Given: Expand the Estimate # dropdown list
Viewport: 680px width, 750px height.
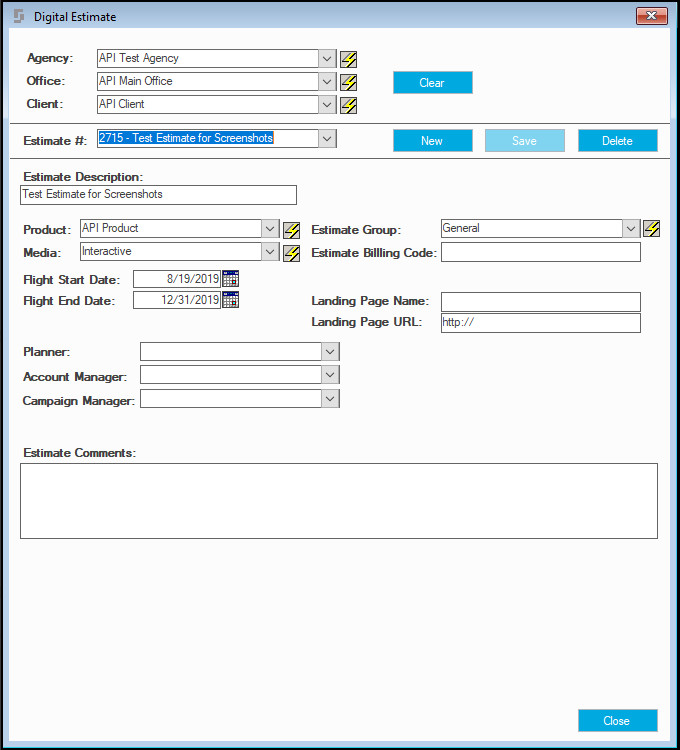Looking at the screenshot, I should click(327, 139).
